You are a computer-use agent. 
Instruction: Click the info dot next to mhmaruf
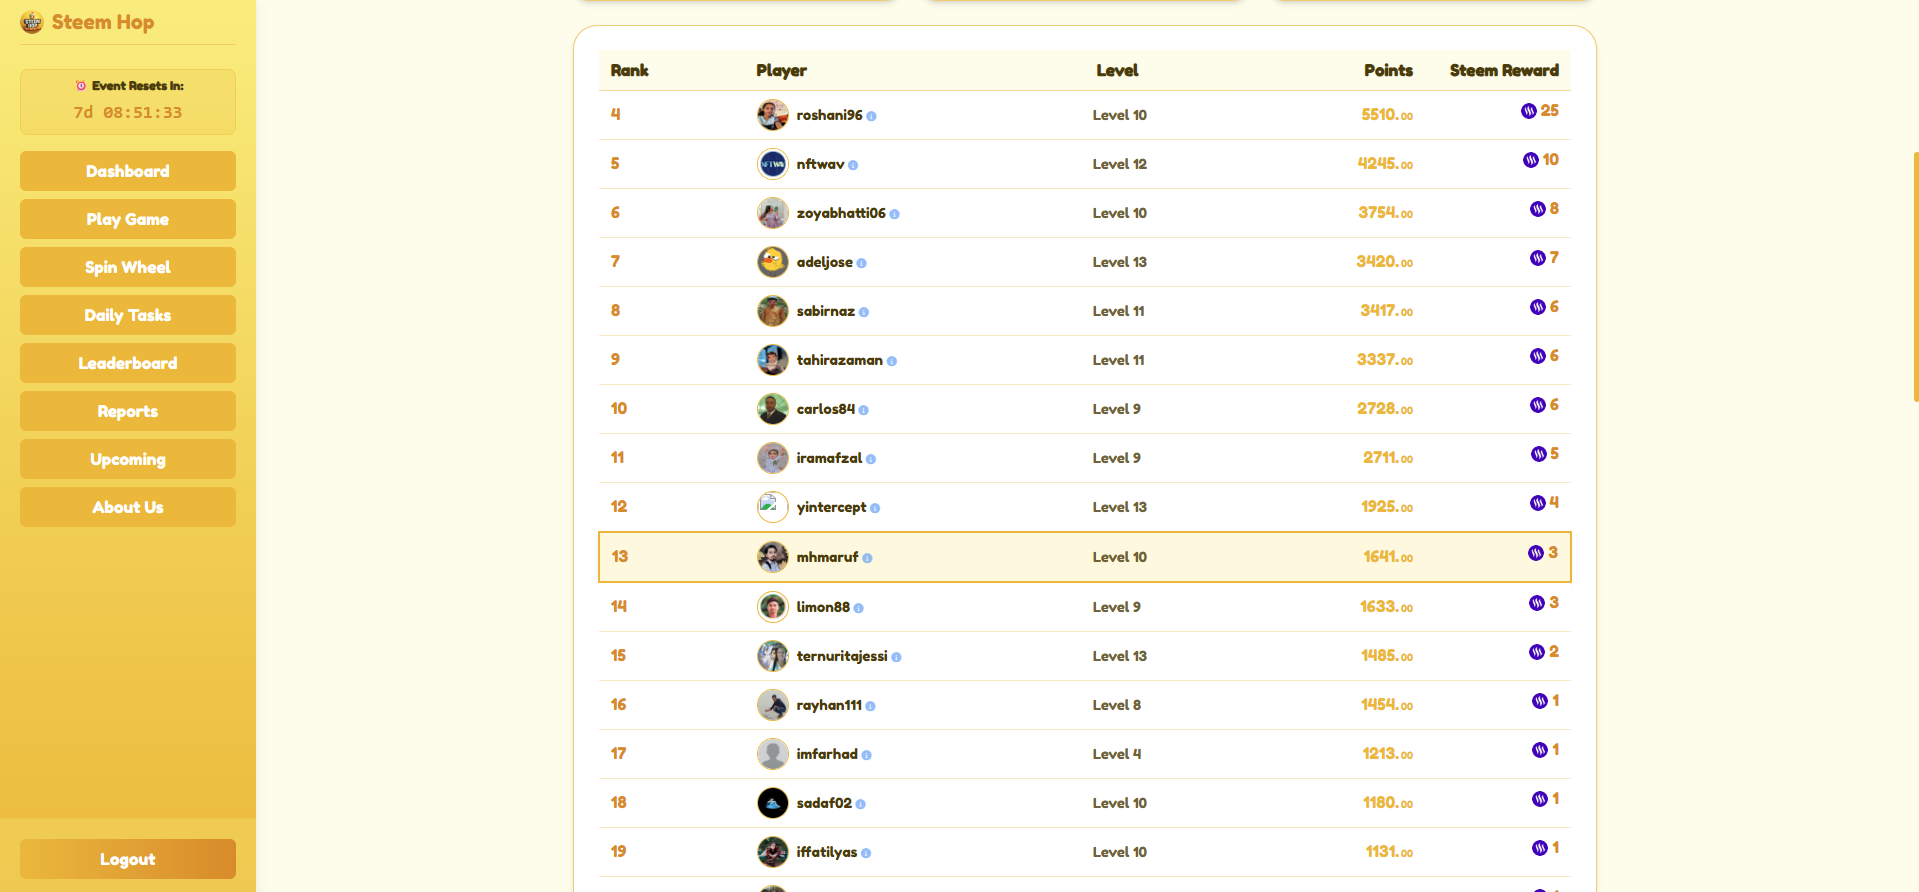point(868,559)
